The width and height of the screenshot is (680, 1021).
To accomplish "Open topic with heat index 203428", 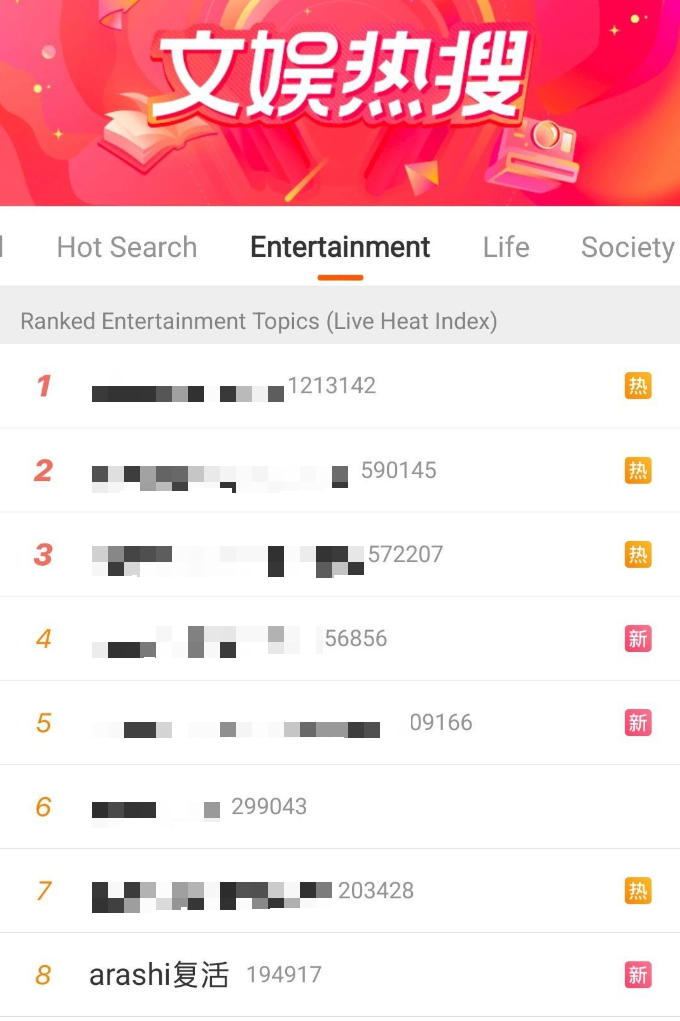I will tap(340, 891).
